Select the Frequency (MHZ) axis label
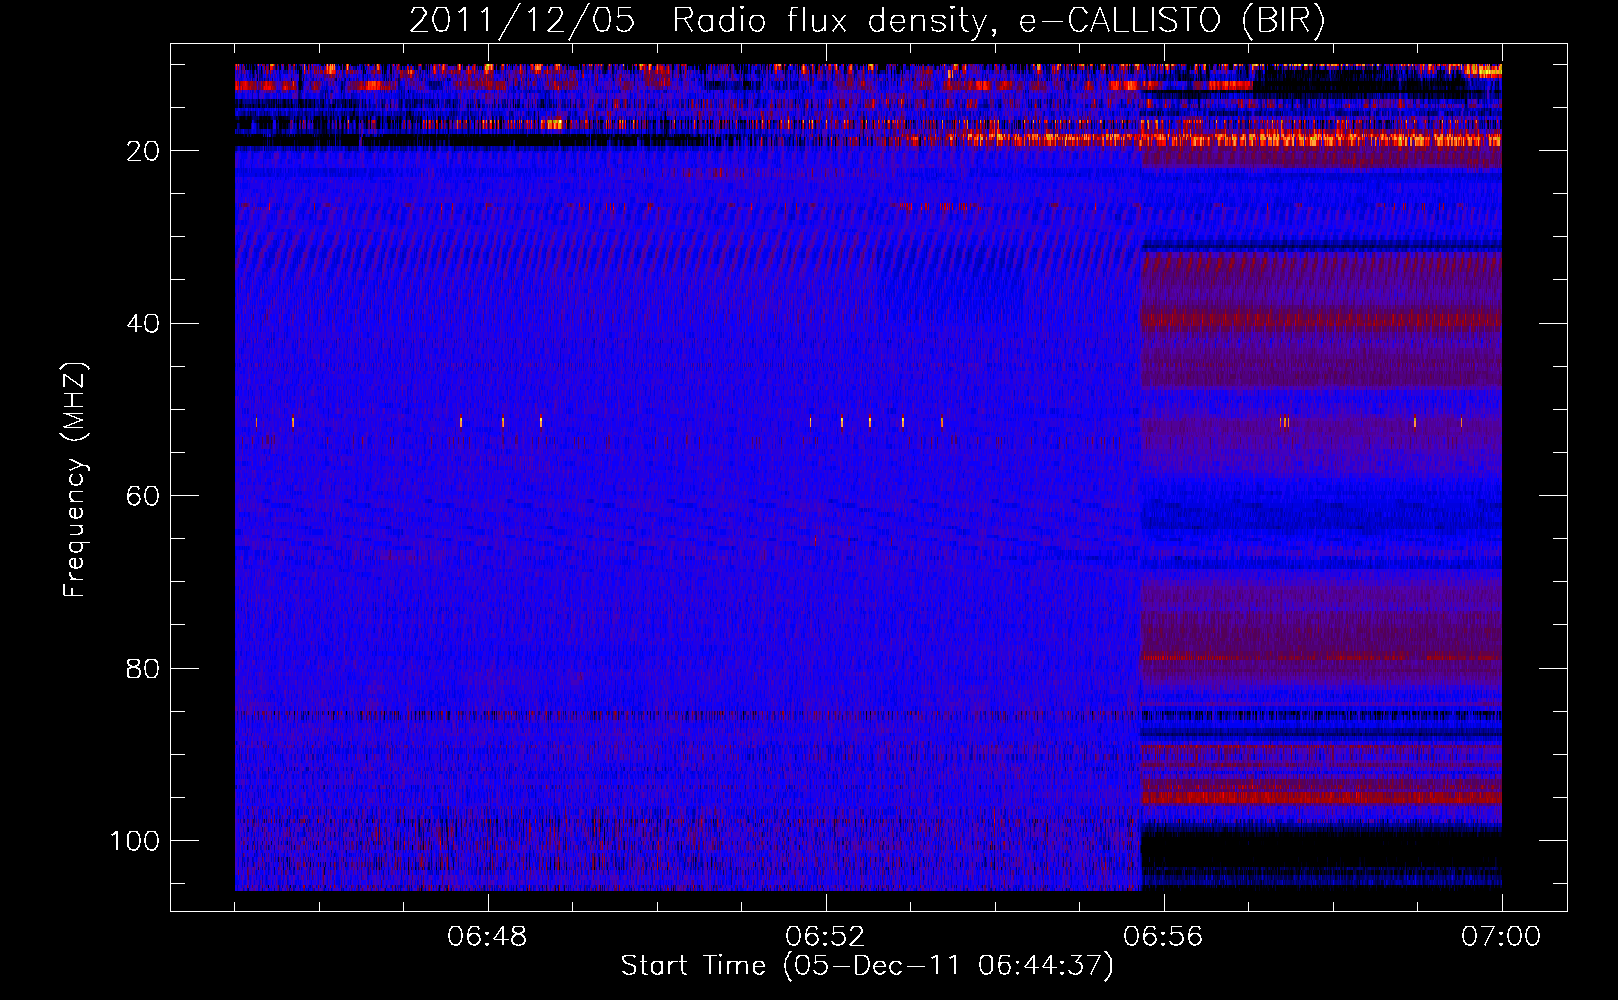This screenshot has width=1618, height=1000. pyautogui.click(x=75, y=480)
